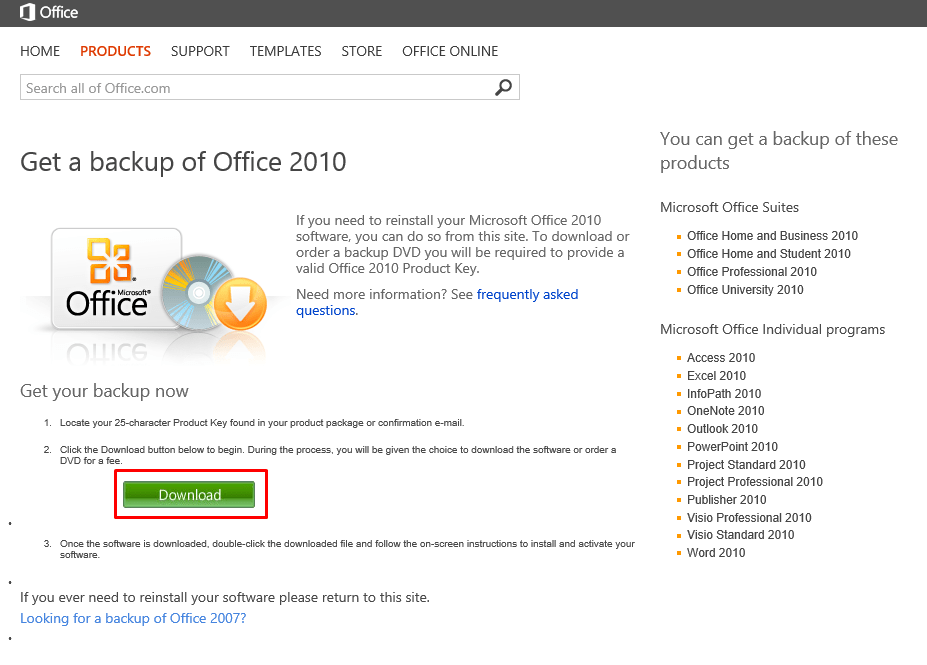Click step 3 Once the software is downloaded
This screenshot has height=665, width=927.
pos(347,549)
